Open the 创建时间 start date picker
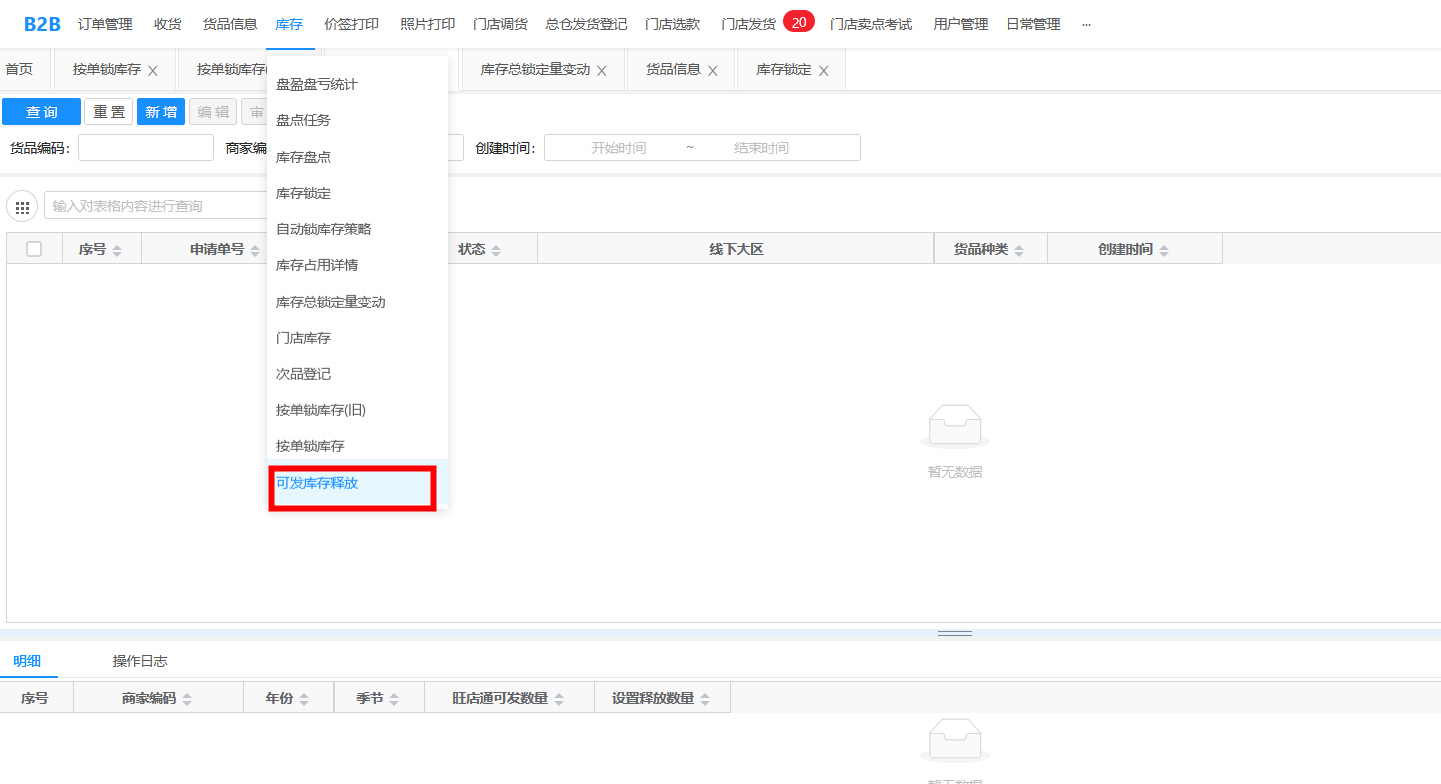The width and height of the screenshot is (1441, 784). click(618, 148)
